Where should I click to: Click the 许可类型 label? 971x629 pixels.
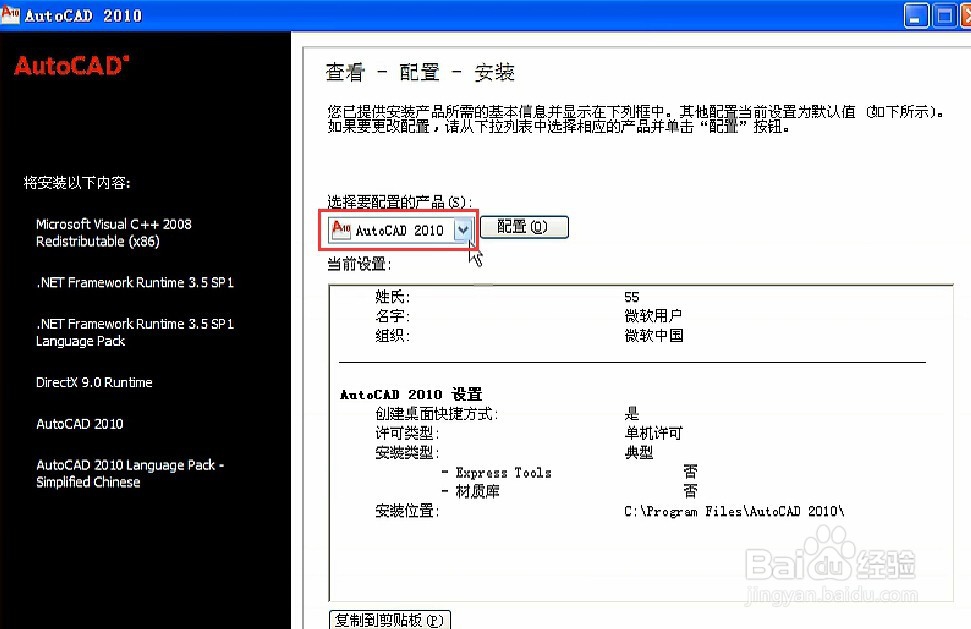[x=407, y=433]
